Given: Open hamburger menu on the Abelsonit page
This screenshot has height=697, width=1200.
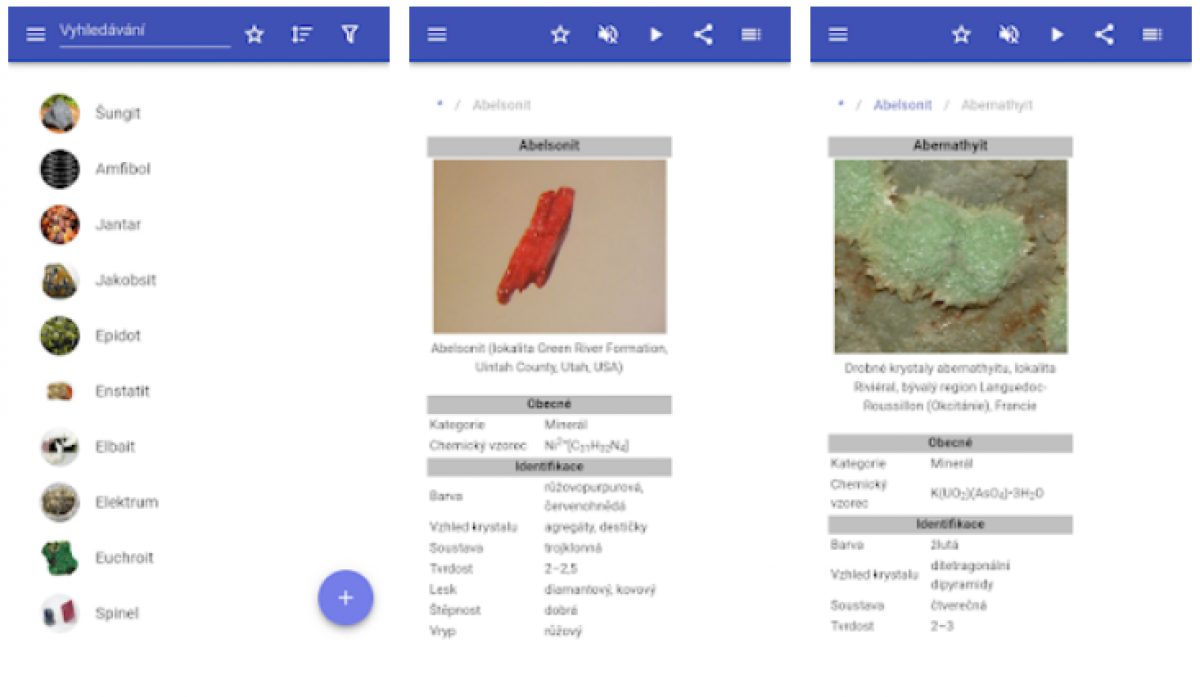Looking at the screenshot, I should point(437,35).
